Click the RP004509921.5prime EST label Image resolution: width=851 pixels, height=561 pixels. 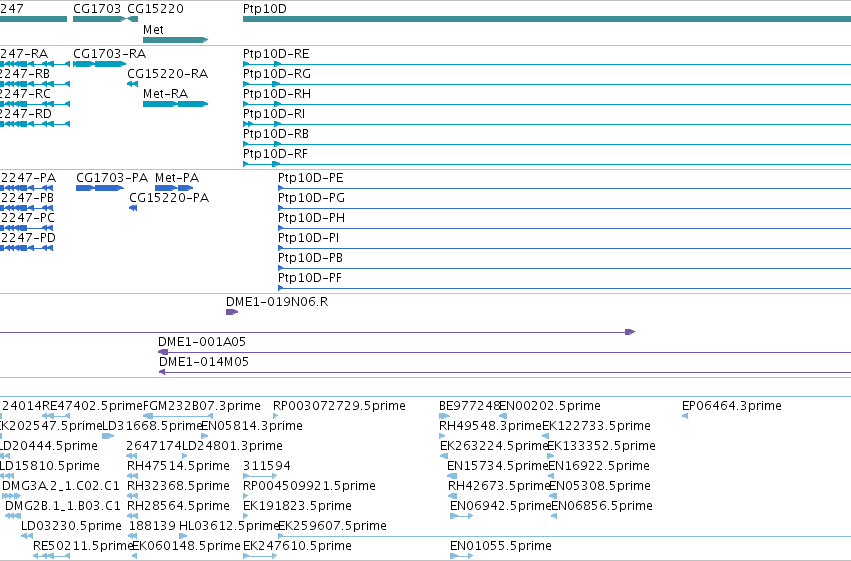[x=309, y=486]
